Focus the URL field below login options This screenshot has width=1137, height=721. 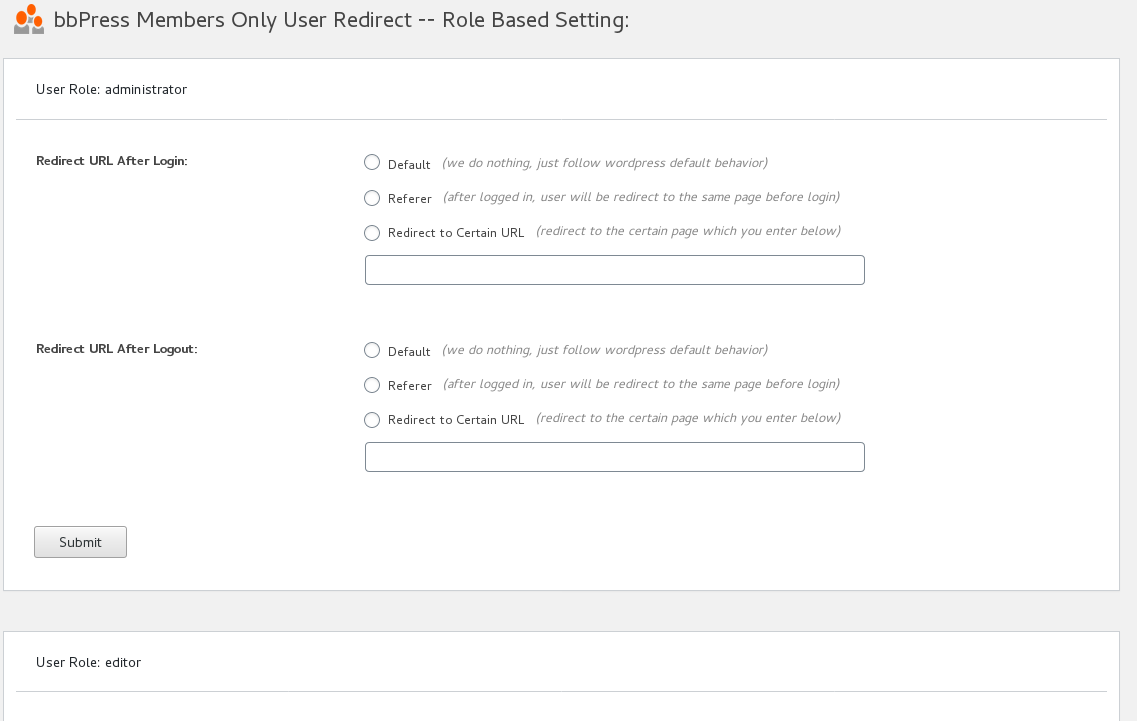(x=614, y=269)
